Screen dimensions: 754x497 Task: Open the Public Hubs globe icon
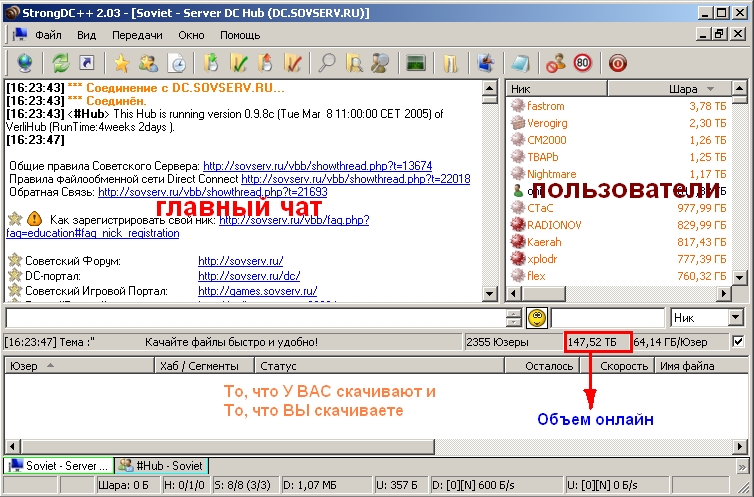coord(25,63)
